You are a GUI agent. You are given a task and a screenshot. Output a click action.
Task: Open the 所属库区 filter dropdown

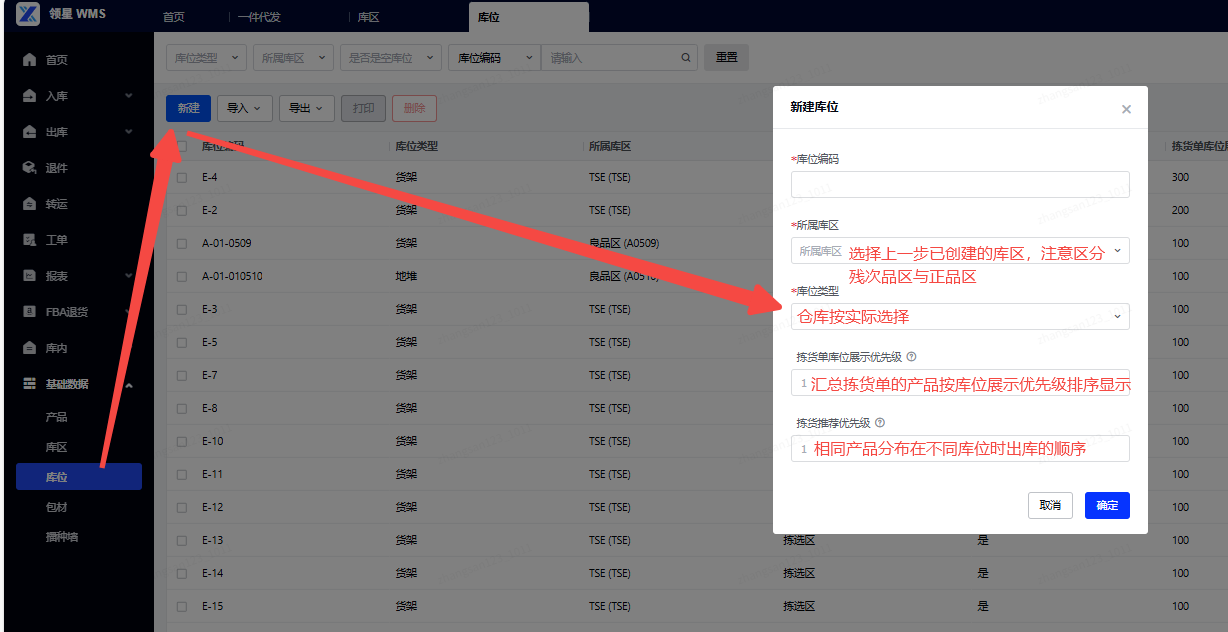(x=293, y=58)
